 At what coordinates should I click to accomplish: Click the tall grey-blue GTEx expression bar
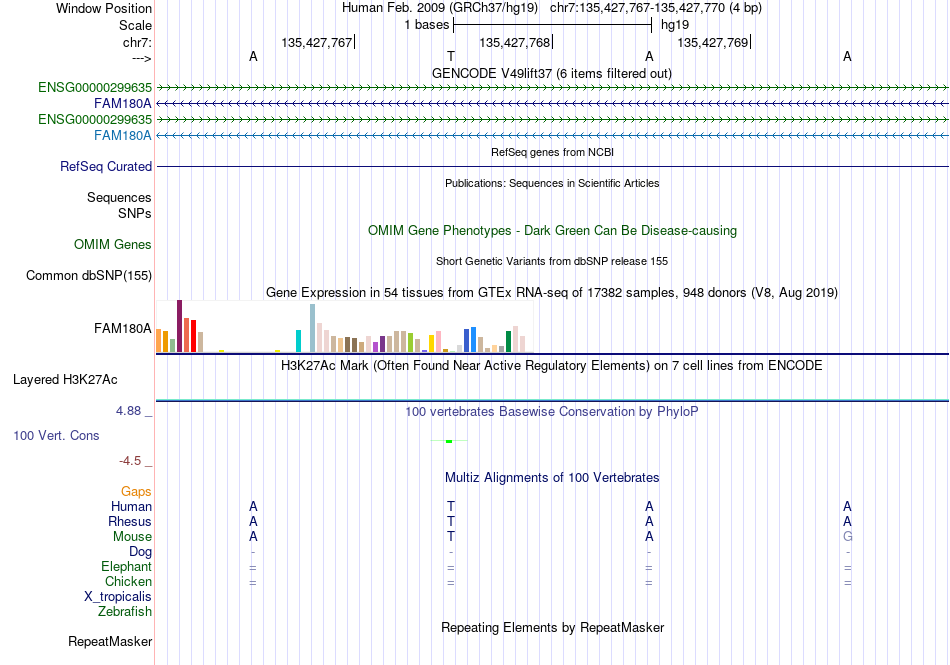click(x=313, y=328)
